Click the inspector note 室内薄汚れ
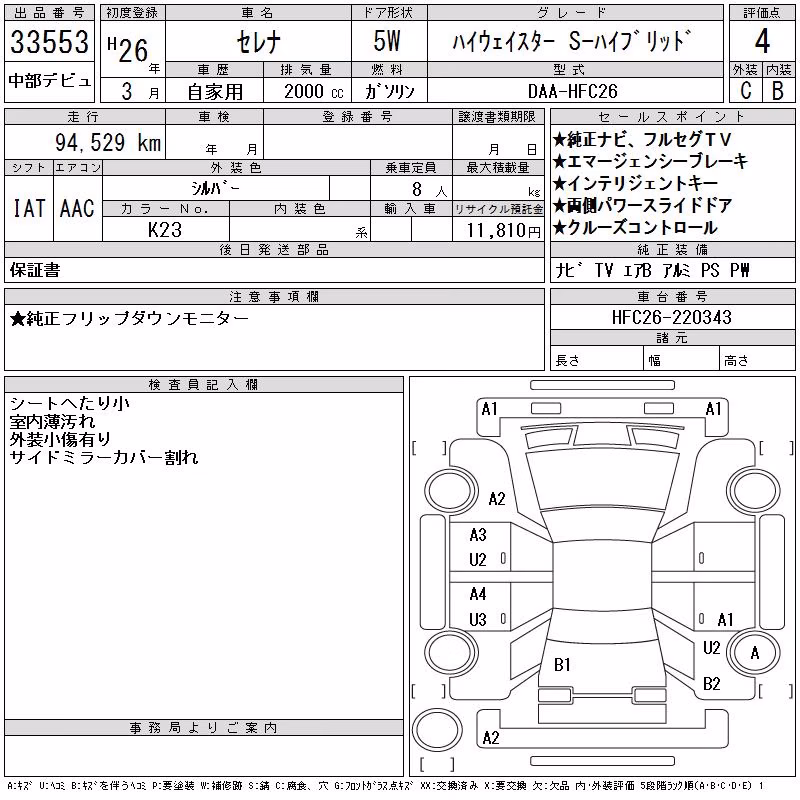Screen dimensions: 800x800 tap(52, 421)
